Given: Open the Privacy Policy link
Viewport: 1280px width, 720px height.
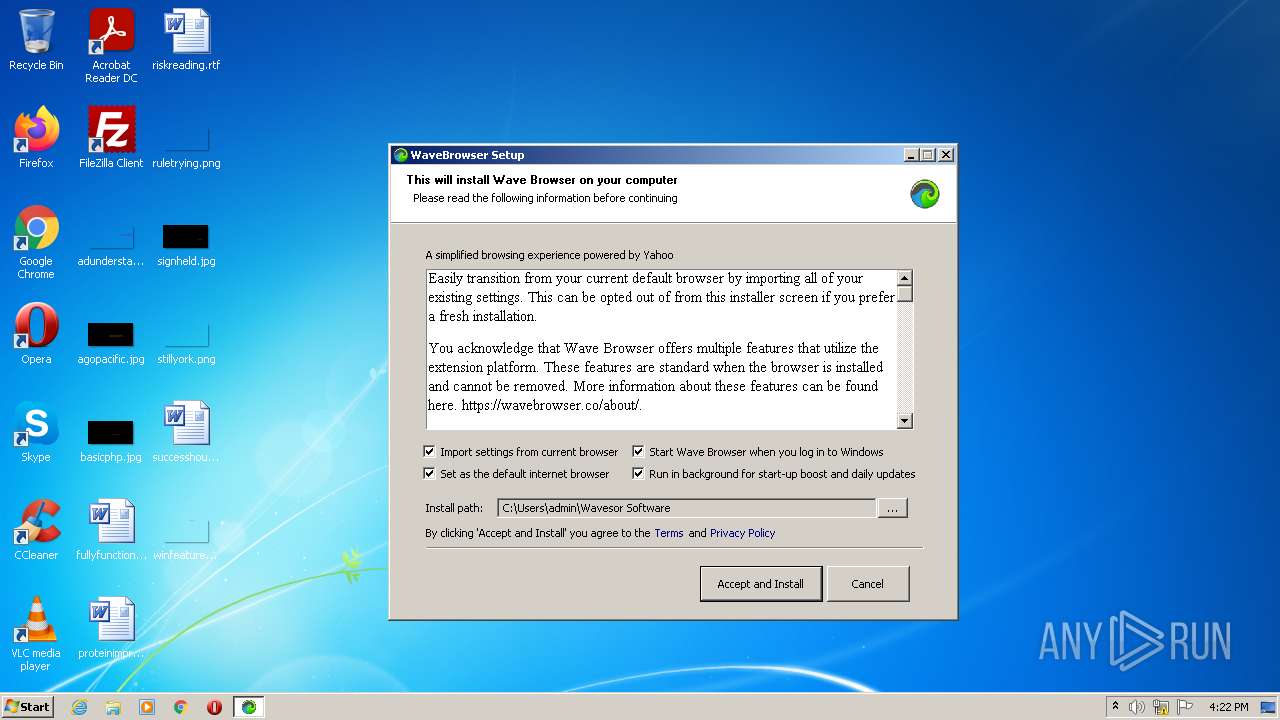Looking at the screenshot, I should [x=742, y=533].
